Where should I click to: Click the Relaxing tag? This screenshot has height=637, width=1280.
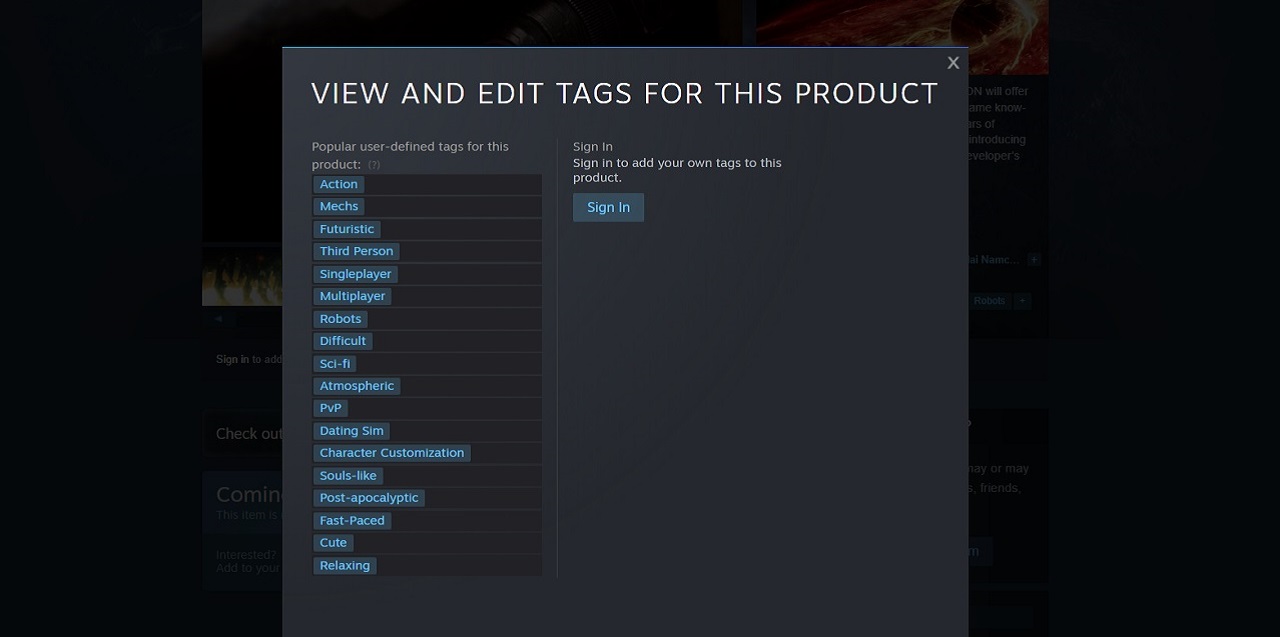344,566
